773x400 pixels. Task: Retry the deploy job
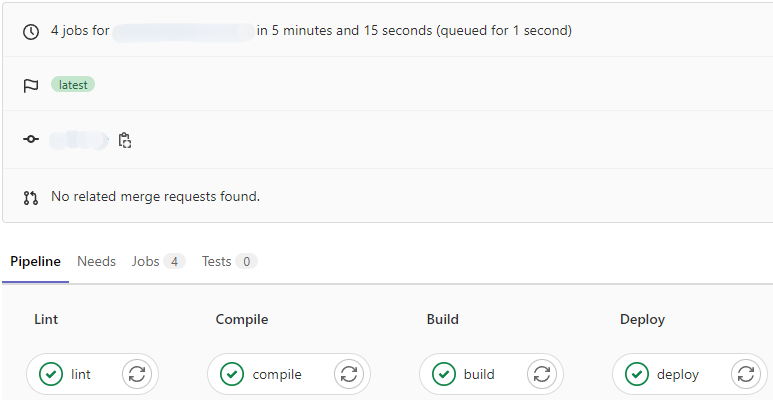745,374
